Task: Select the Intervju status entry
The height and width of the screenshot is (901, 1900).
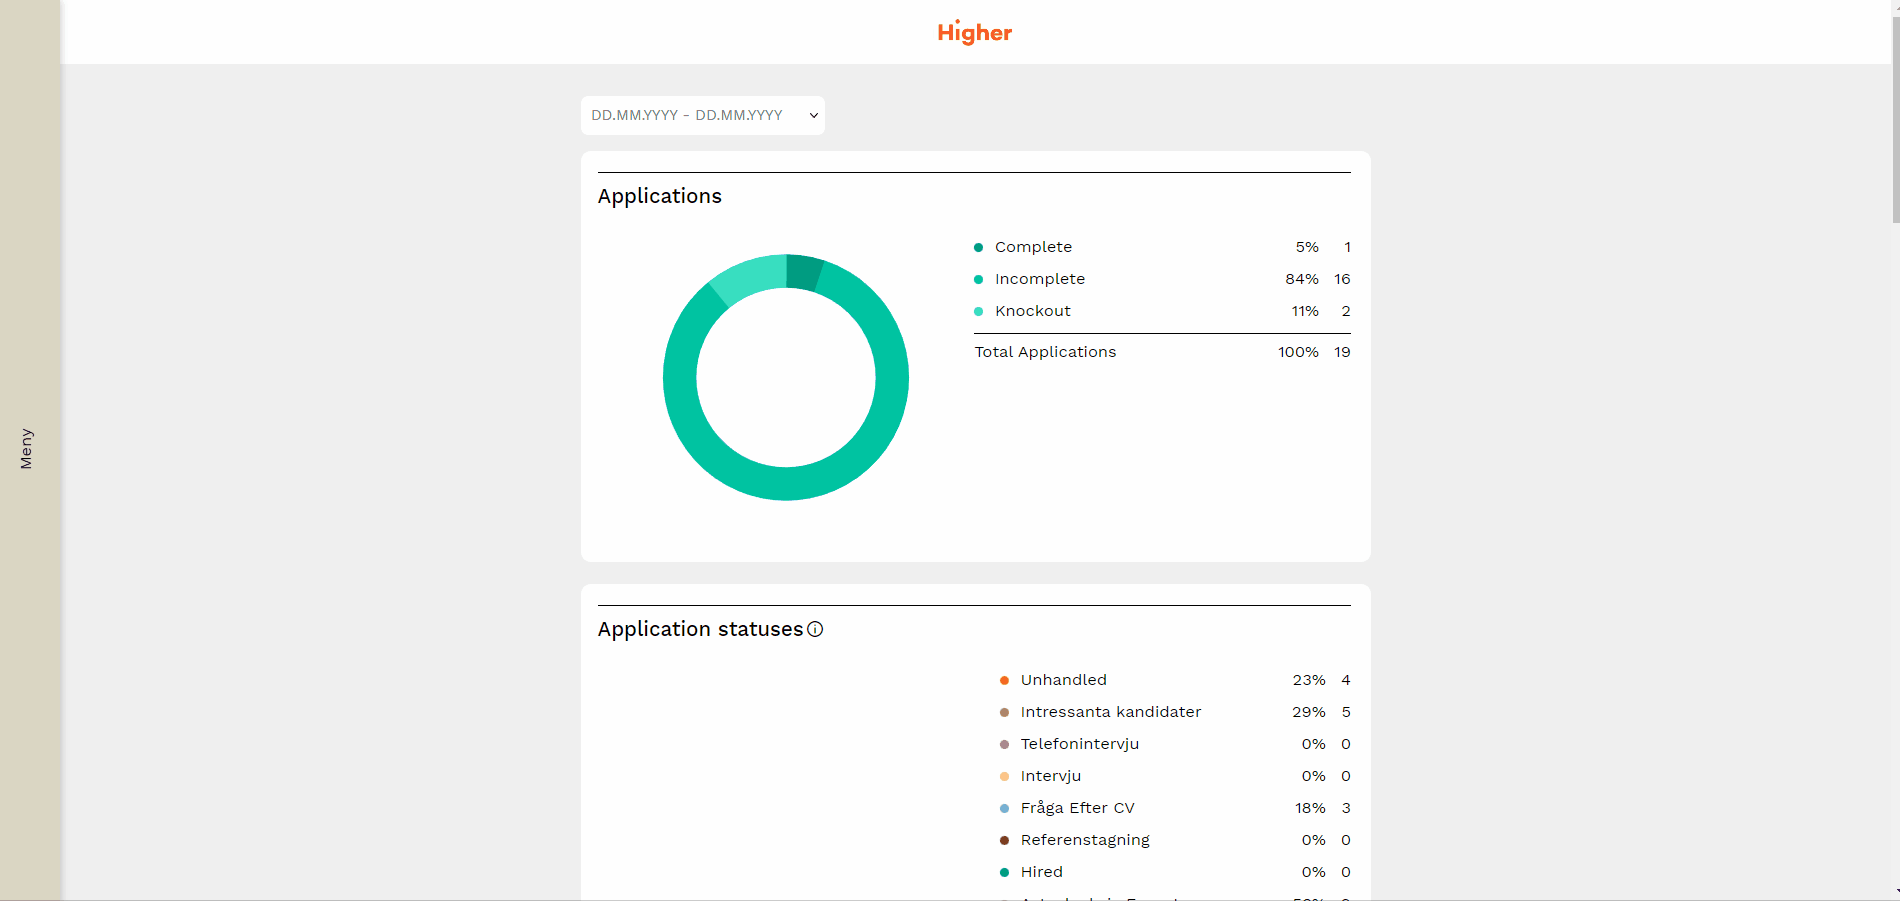Action: tap(1050, 776)
